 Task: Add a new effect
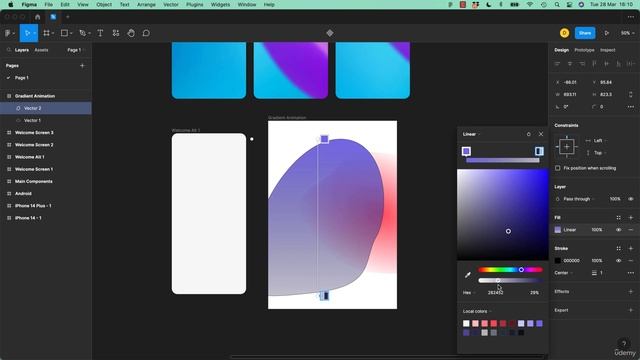coord(631,291)
